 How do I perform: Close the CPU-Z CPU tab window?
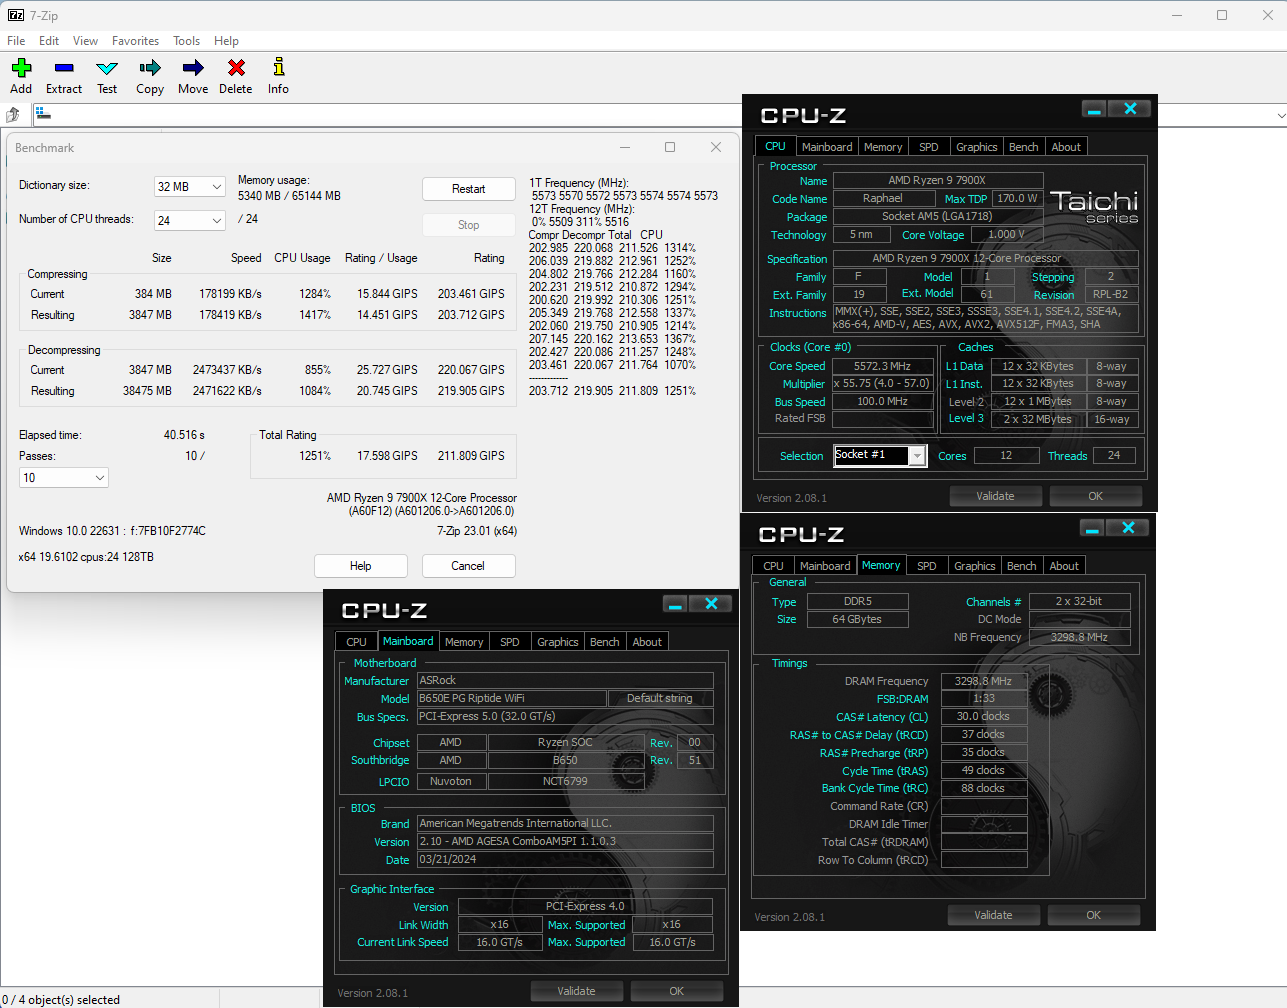1130,109
